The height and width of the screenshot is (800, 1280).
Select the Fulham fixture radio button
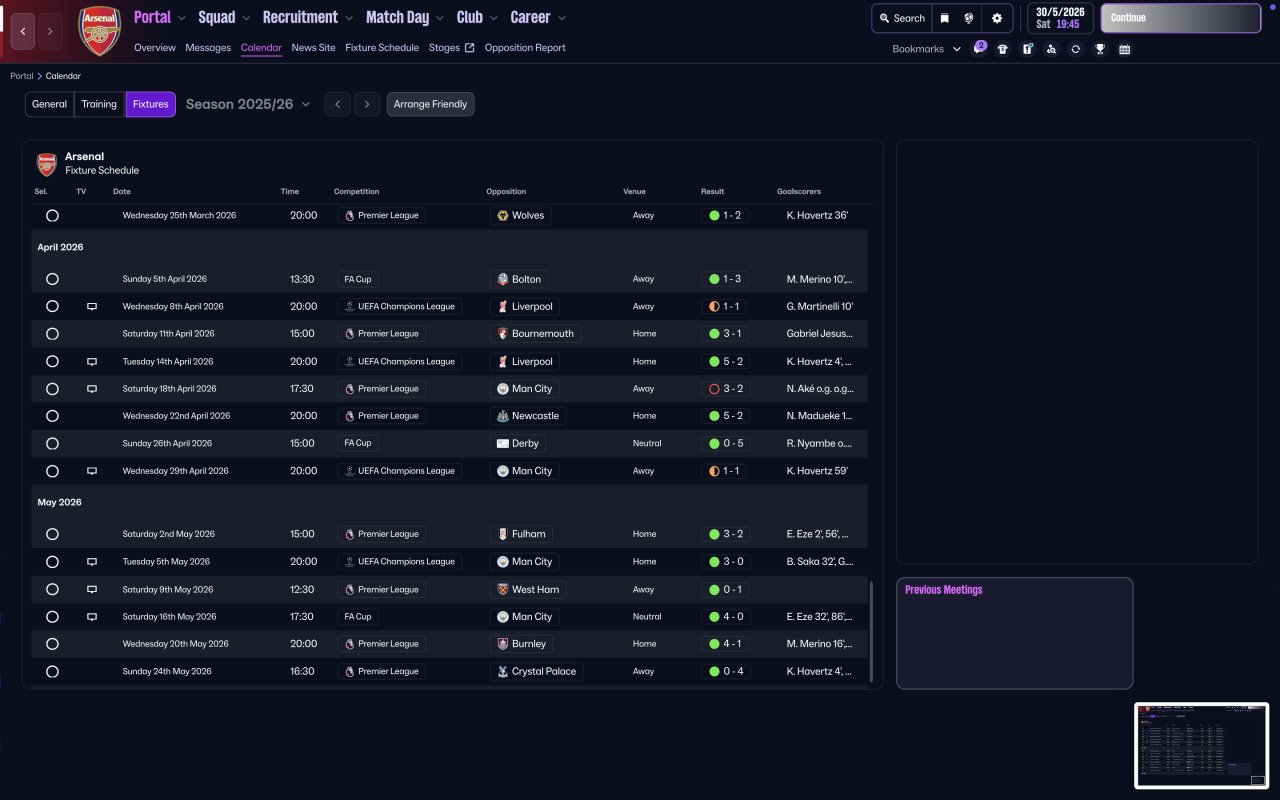tap(52, 534)
